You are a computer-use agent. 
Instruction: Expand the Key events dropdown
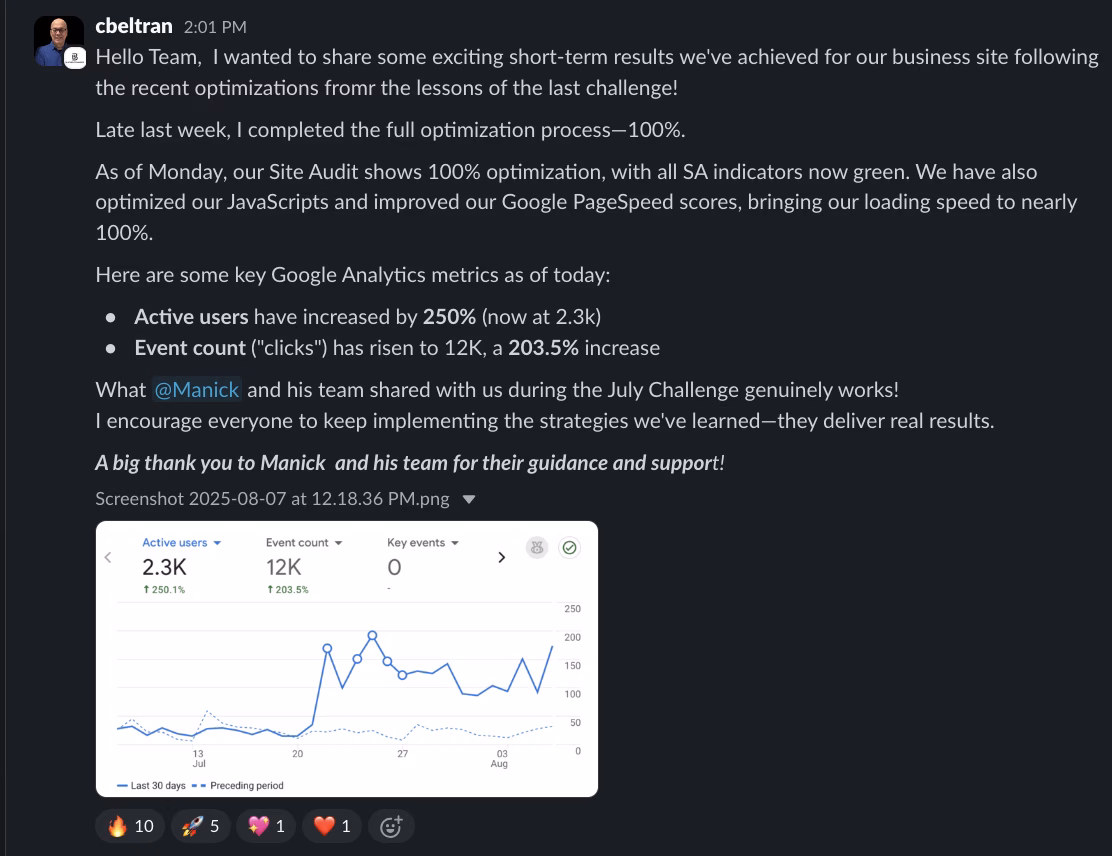click(x=423, y=543)
